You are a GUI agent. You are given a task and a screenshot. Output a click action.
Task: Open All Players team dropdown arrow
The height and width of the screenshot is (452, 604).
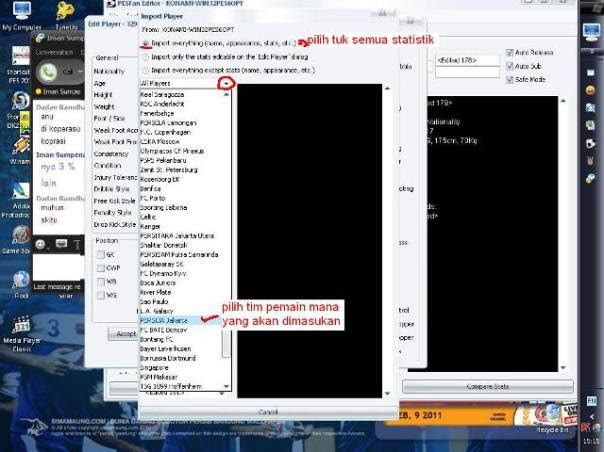click(226, 83)
